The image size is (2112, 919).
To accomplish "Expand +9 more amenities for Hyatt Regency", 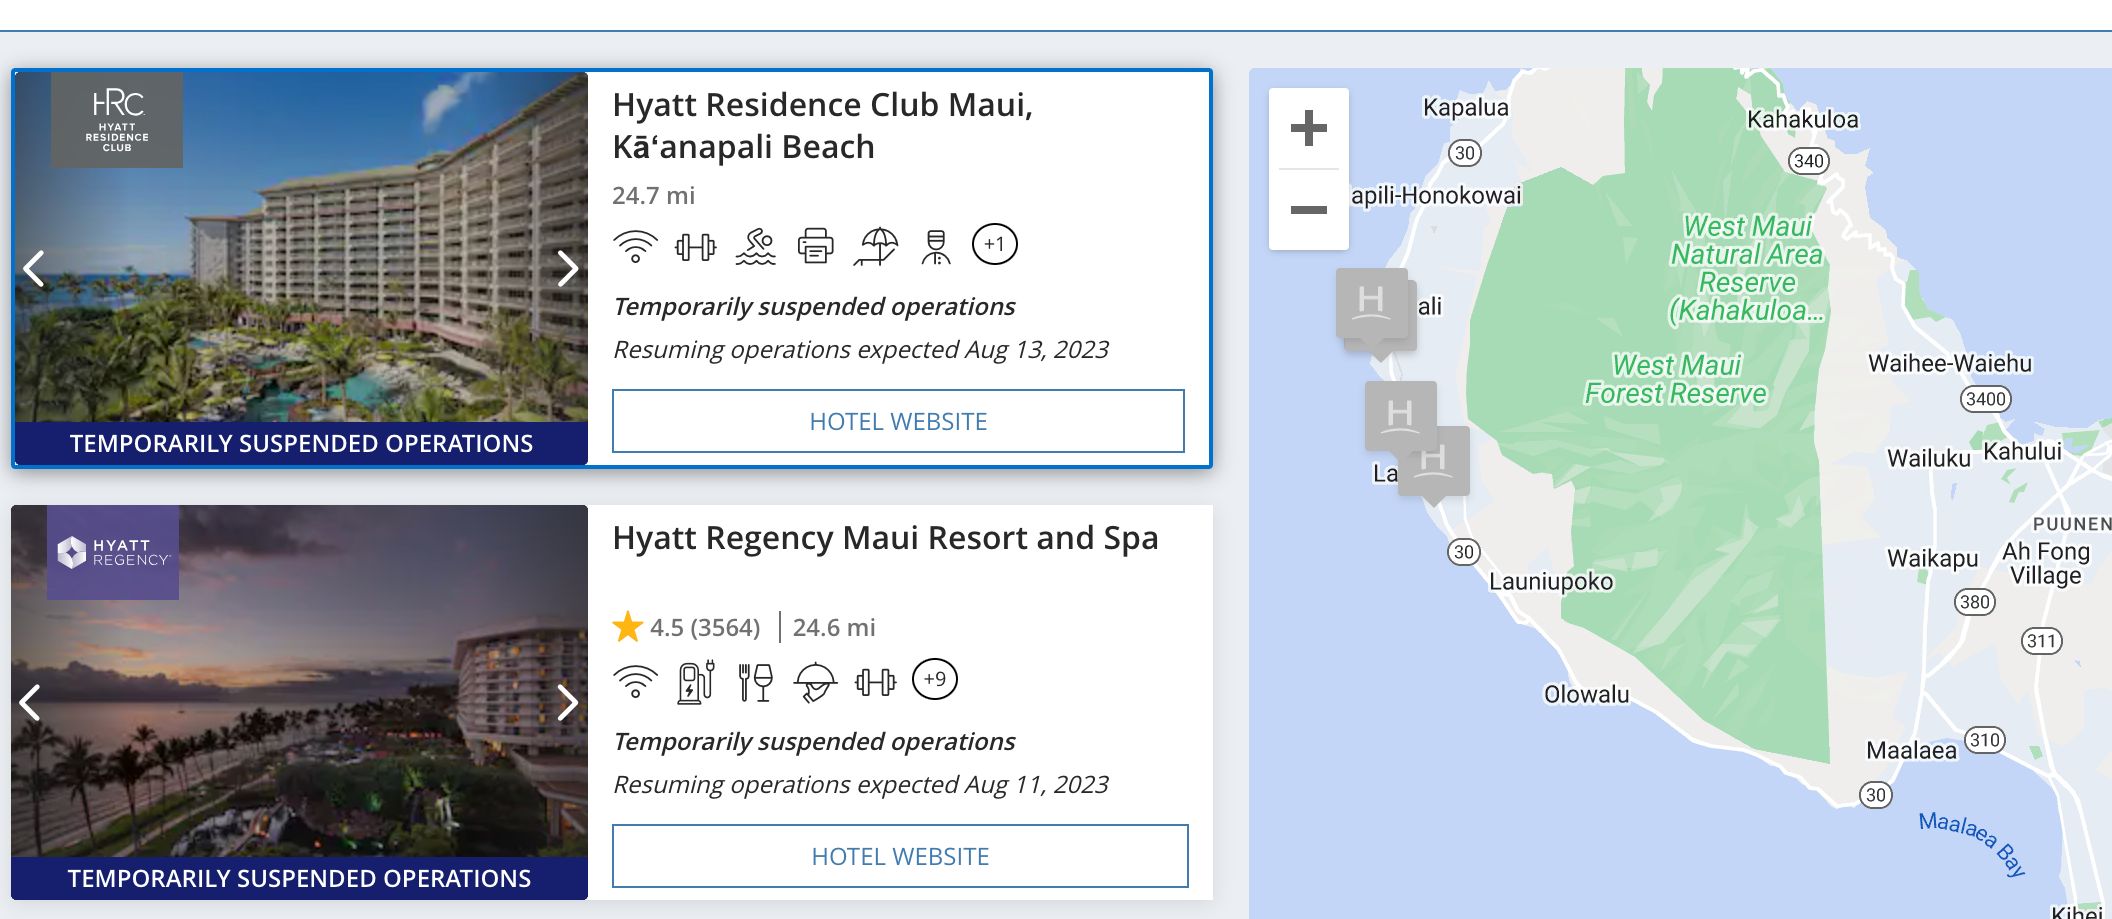I will point(934,680).
